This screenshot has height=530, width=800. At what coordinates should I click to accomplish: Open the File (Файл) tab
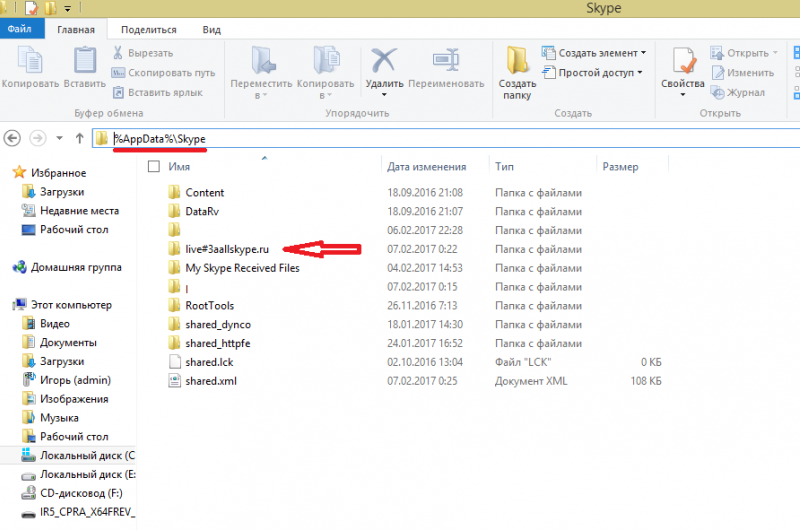tap(20, 29)
